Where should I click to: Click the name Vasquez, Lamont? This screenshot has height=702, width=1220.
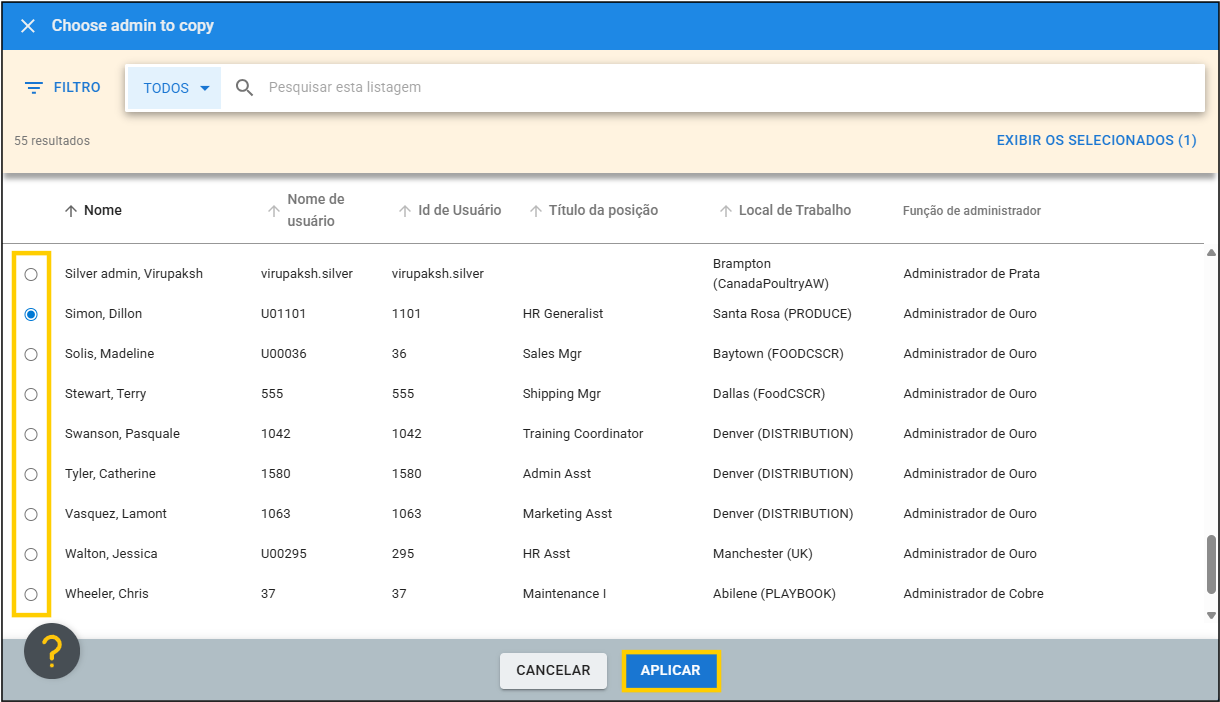click(116, 514)
